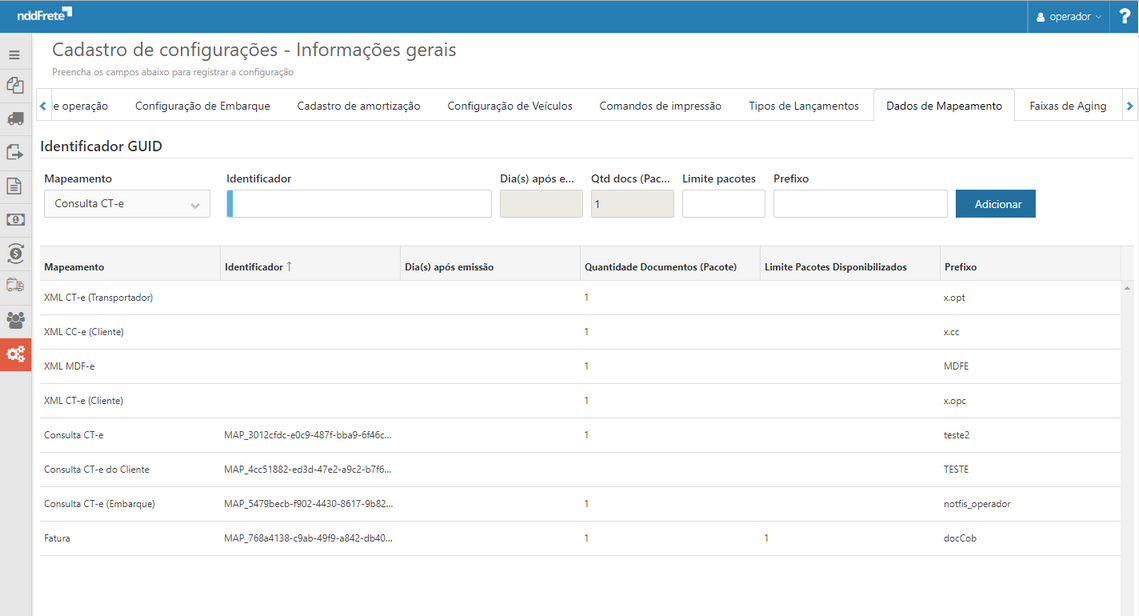Switch to the Faixas de Aging tab

click(1068, 104)
